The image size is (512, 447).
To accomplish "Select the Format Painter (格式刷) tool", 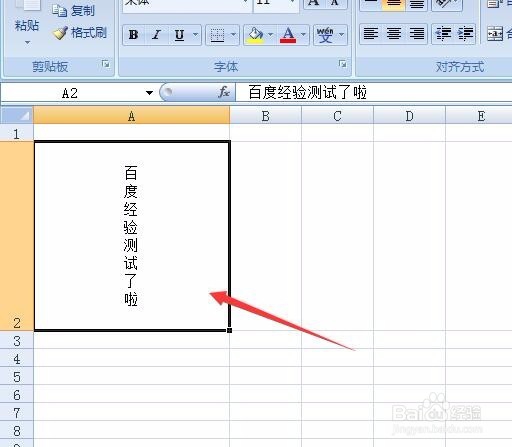I will click(80, 33).
